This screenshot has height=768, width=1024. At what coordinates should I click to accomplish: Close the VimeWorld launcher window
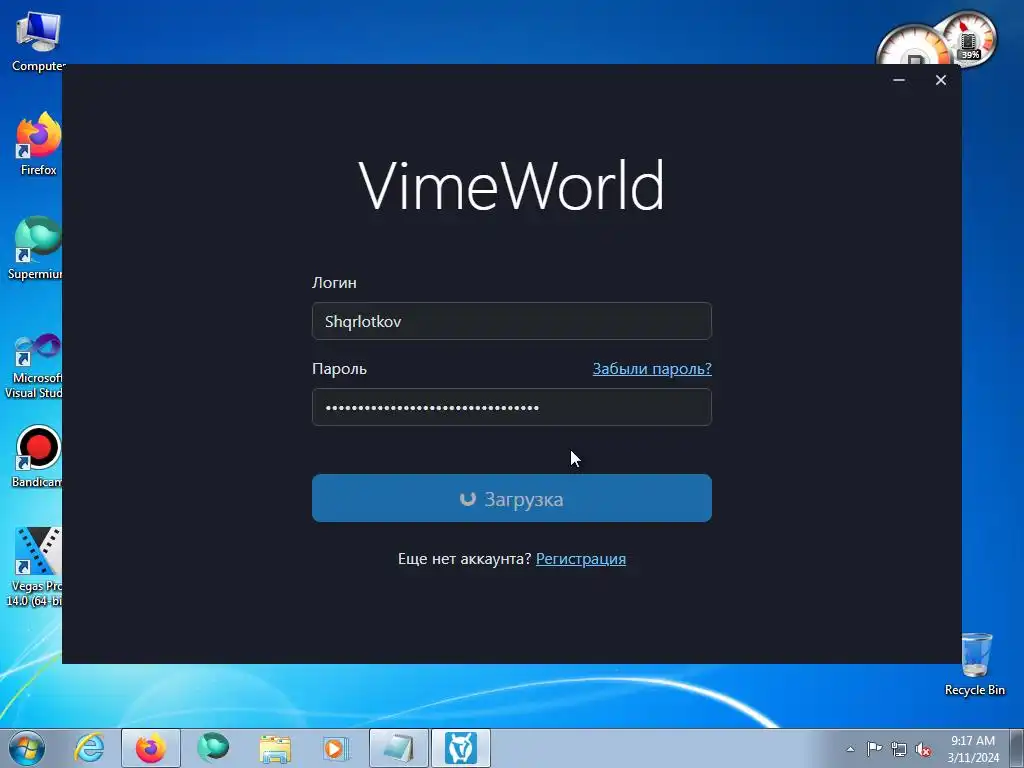coord(940,80)
